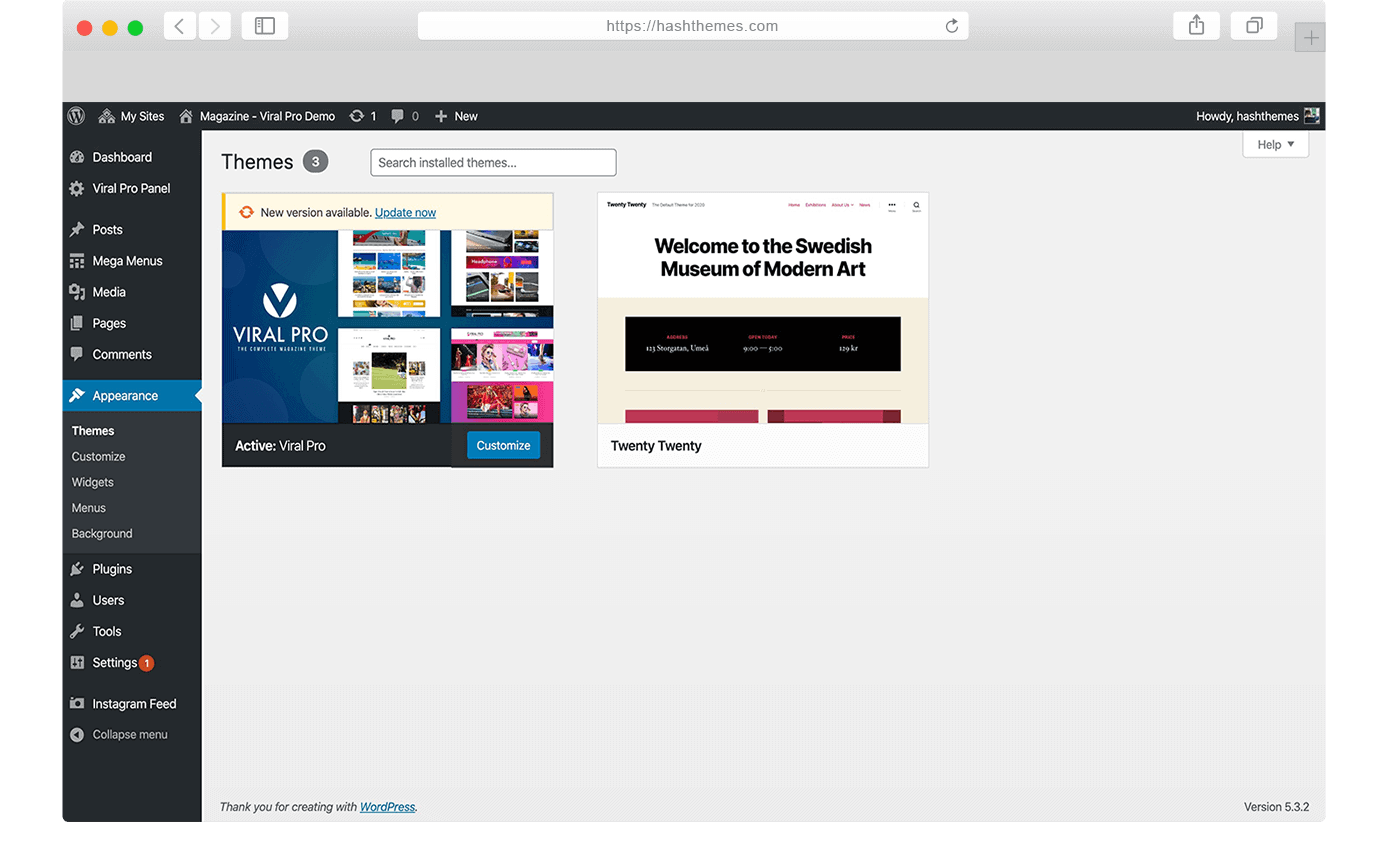Open Howdy, hashthemes account menu

(1258, 116)
